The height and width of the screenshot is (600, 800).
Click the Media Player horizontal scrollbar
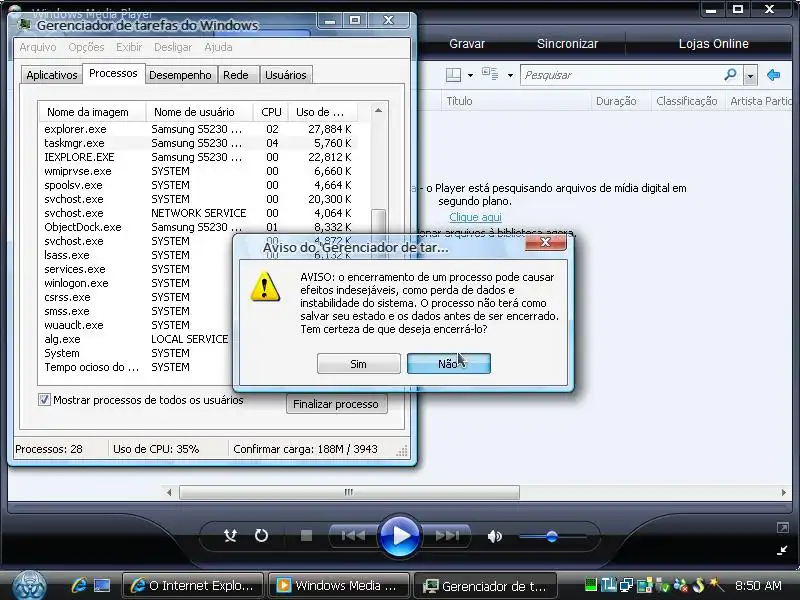[349, 492]
